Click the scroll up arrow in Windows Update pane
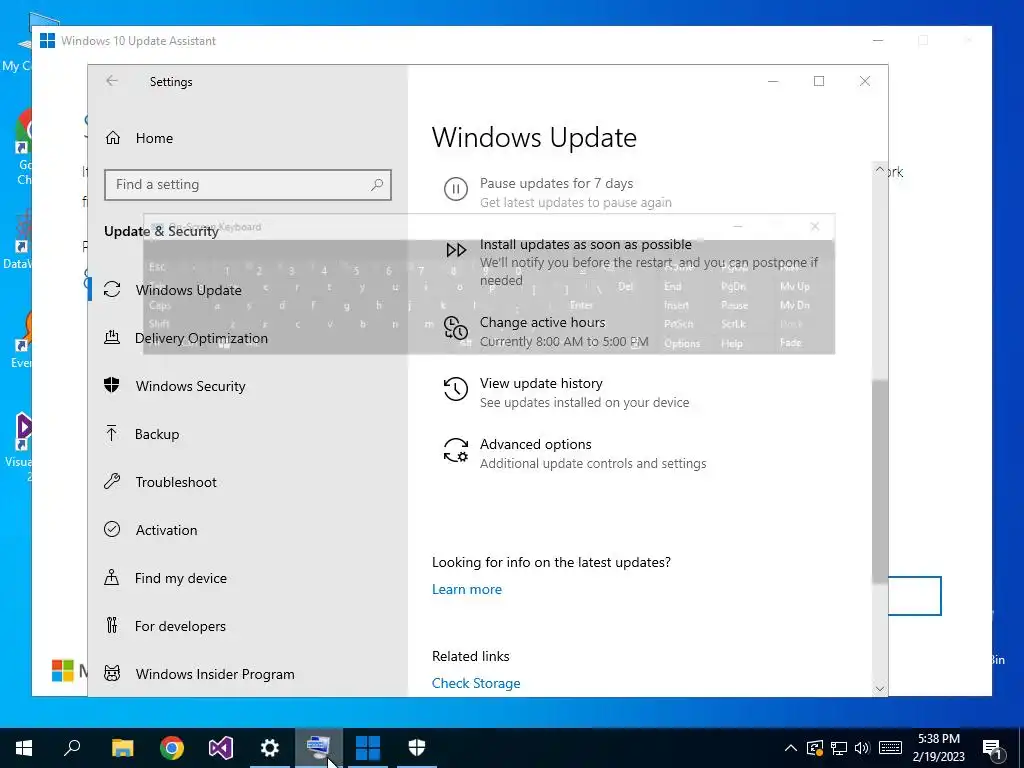This screenshot has width=1024, height=768. (880, 170)
